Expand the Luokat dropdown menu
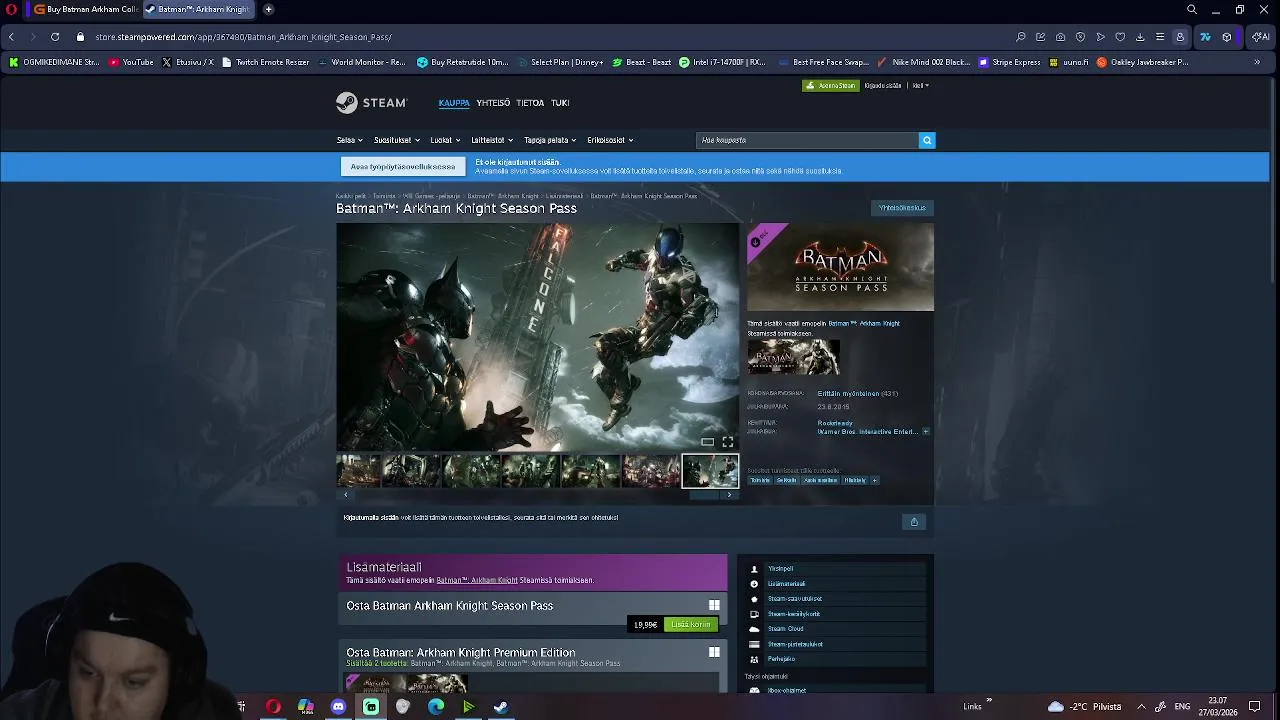This screenshot has width=1280, height=720. point(445,140)
